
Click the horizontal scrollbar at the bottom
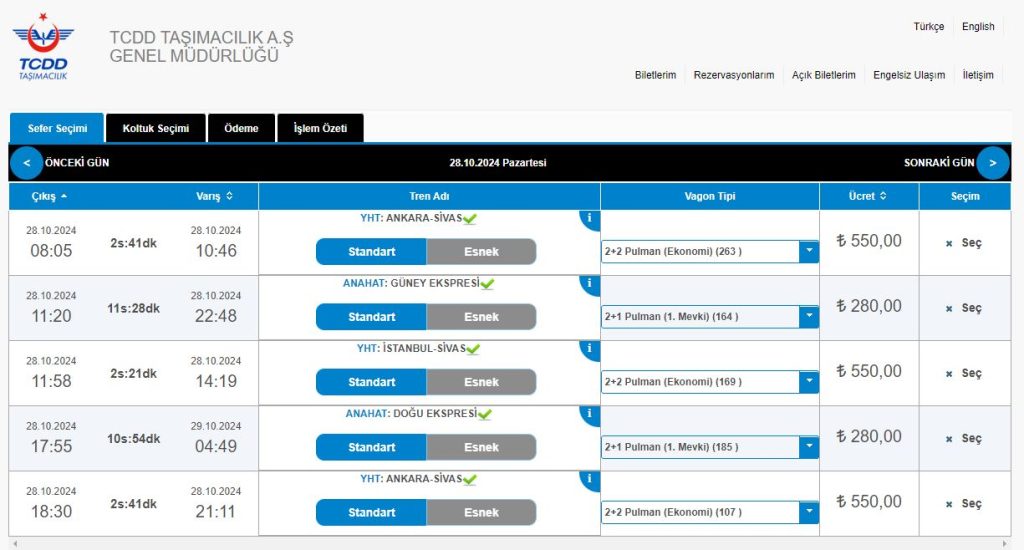tap(512, 544)
